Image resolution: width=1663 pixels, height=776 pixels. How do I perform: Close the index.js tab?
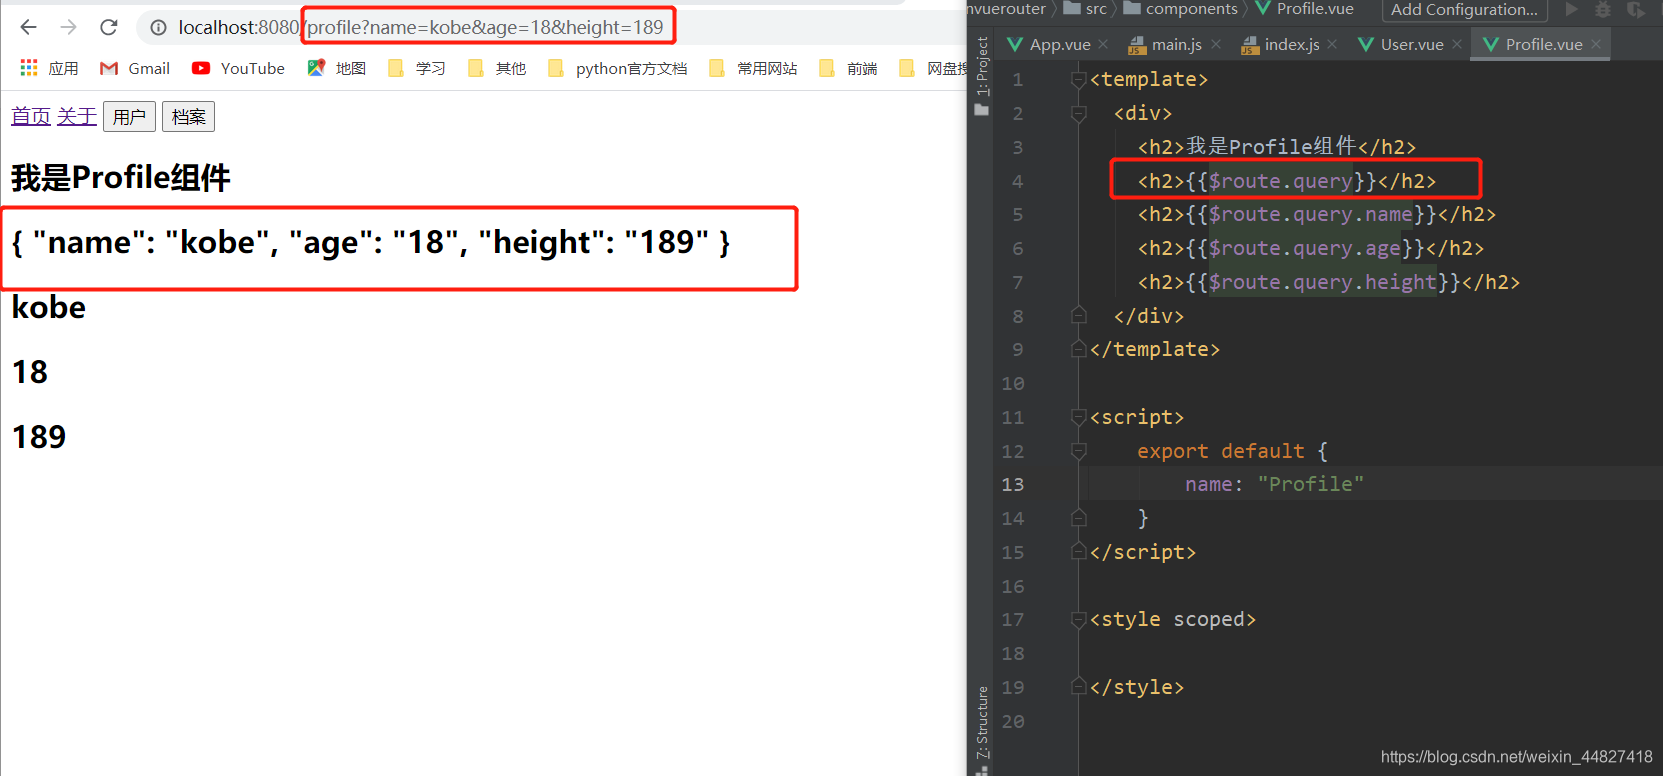pyautogui.click(x=1332, y=44)
